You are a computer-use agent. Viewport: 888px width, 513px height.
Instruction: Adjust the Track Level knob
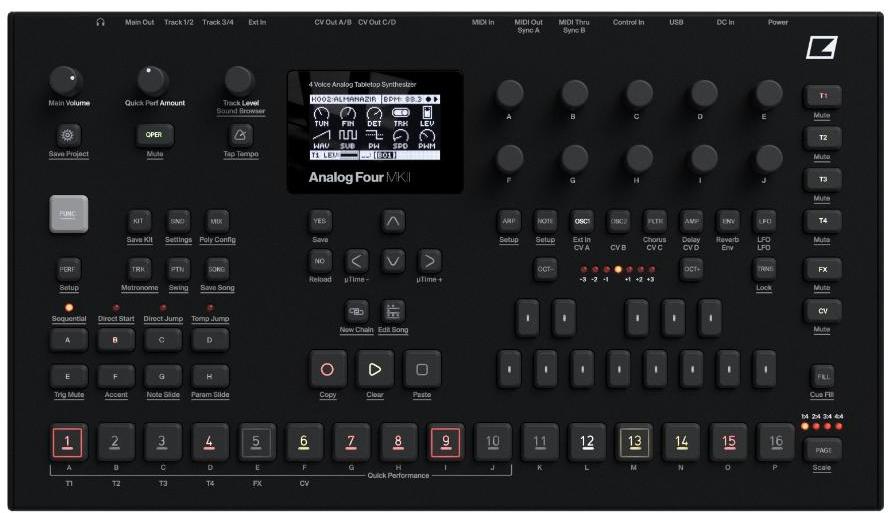pos(240,81)
